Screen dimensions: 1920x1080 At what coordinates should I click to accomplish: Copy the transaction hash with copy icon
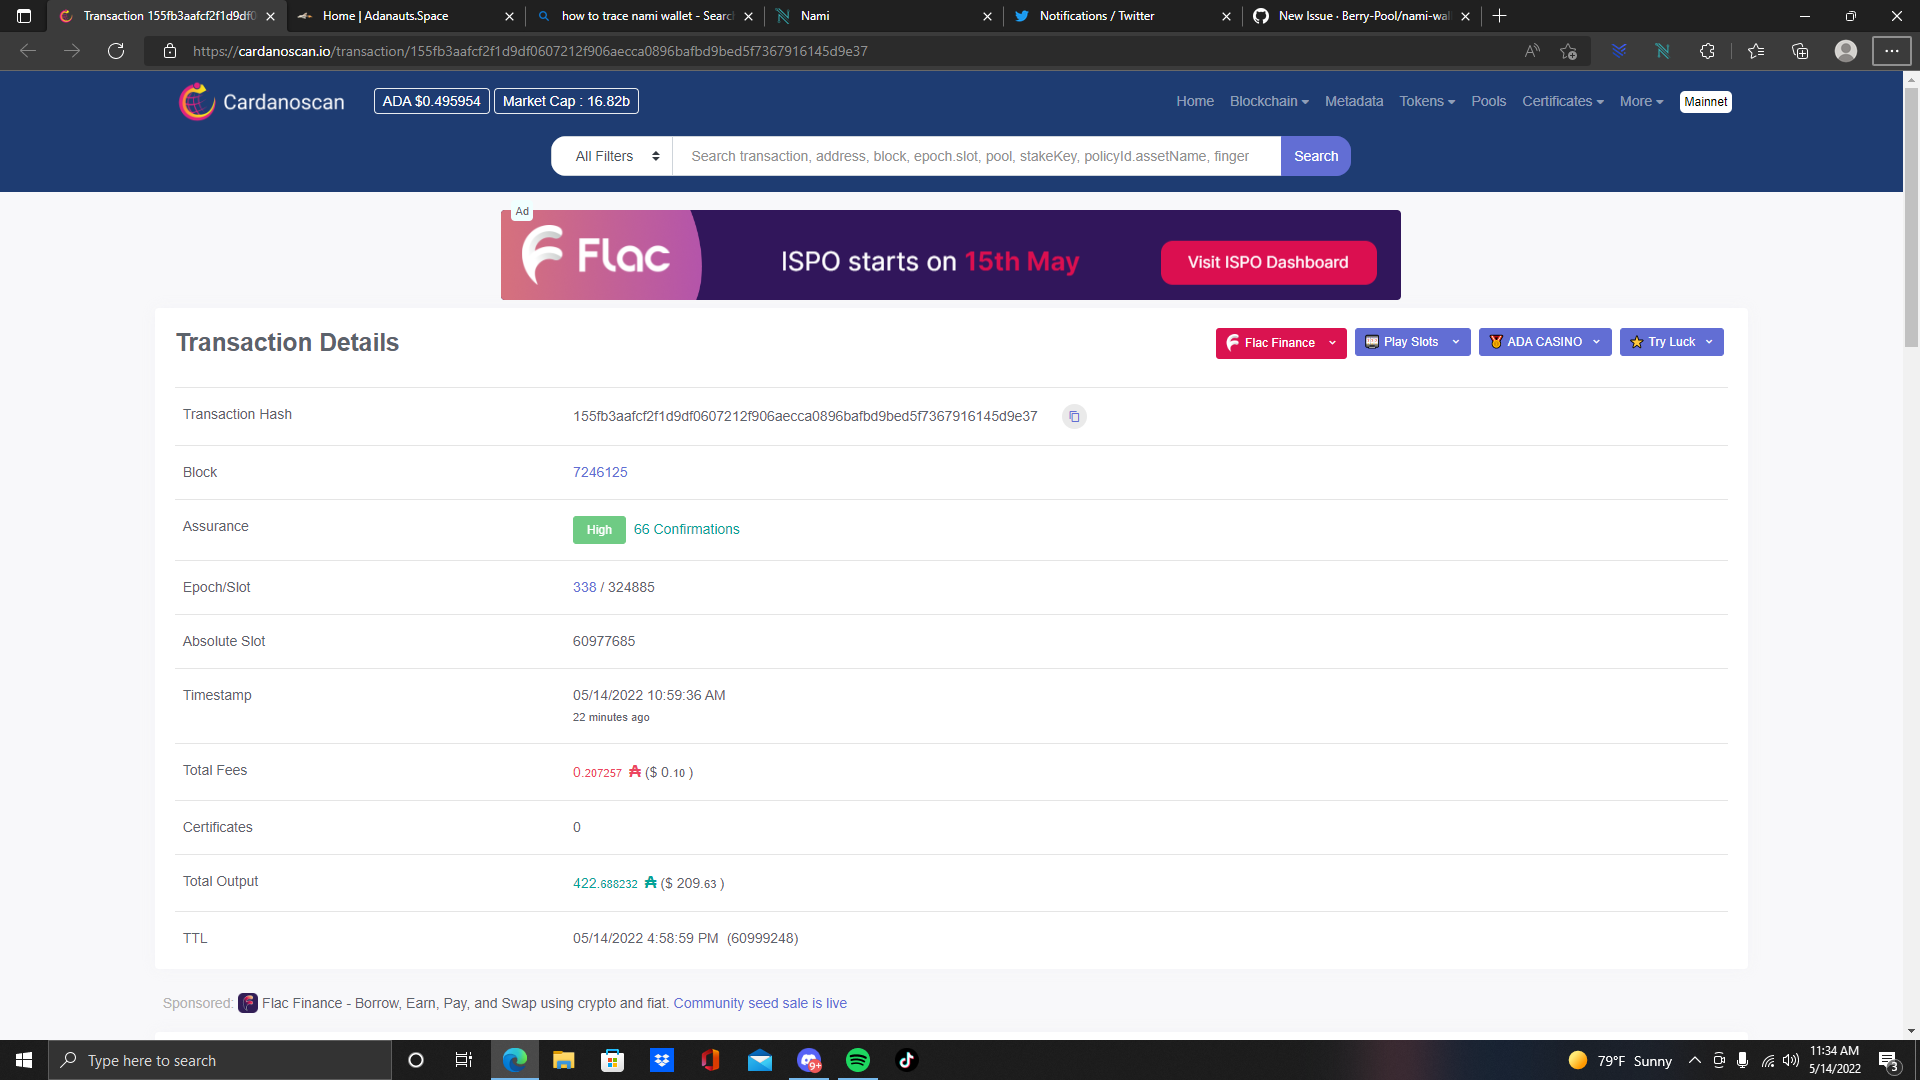click(x=1074, y=417)
